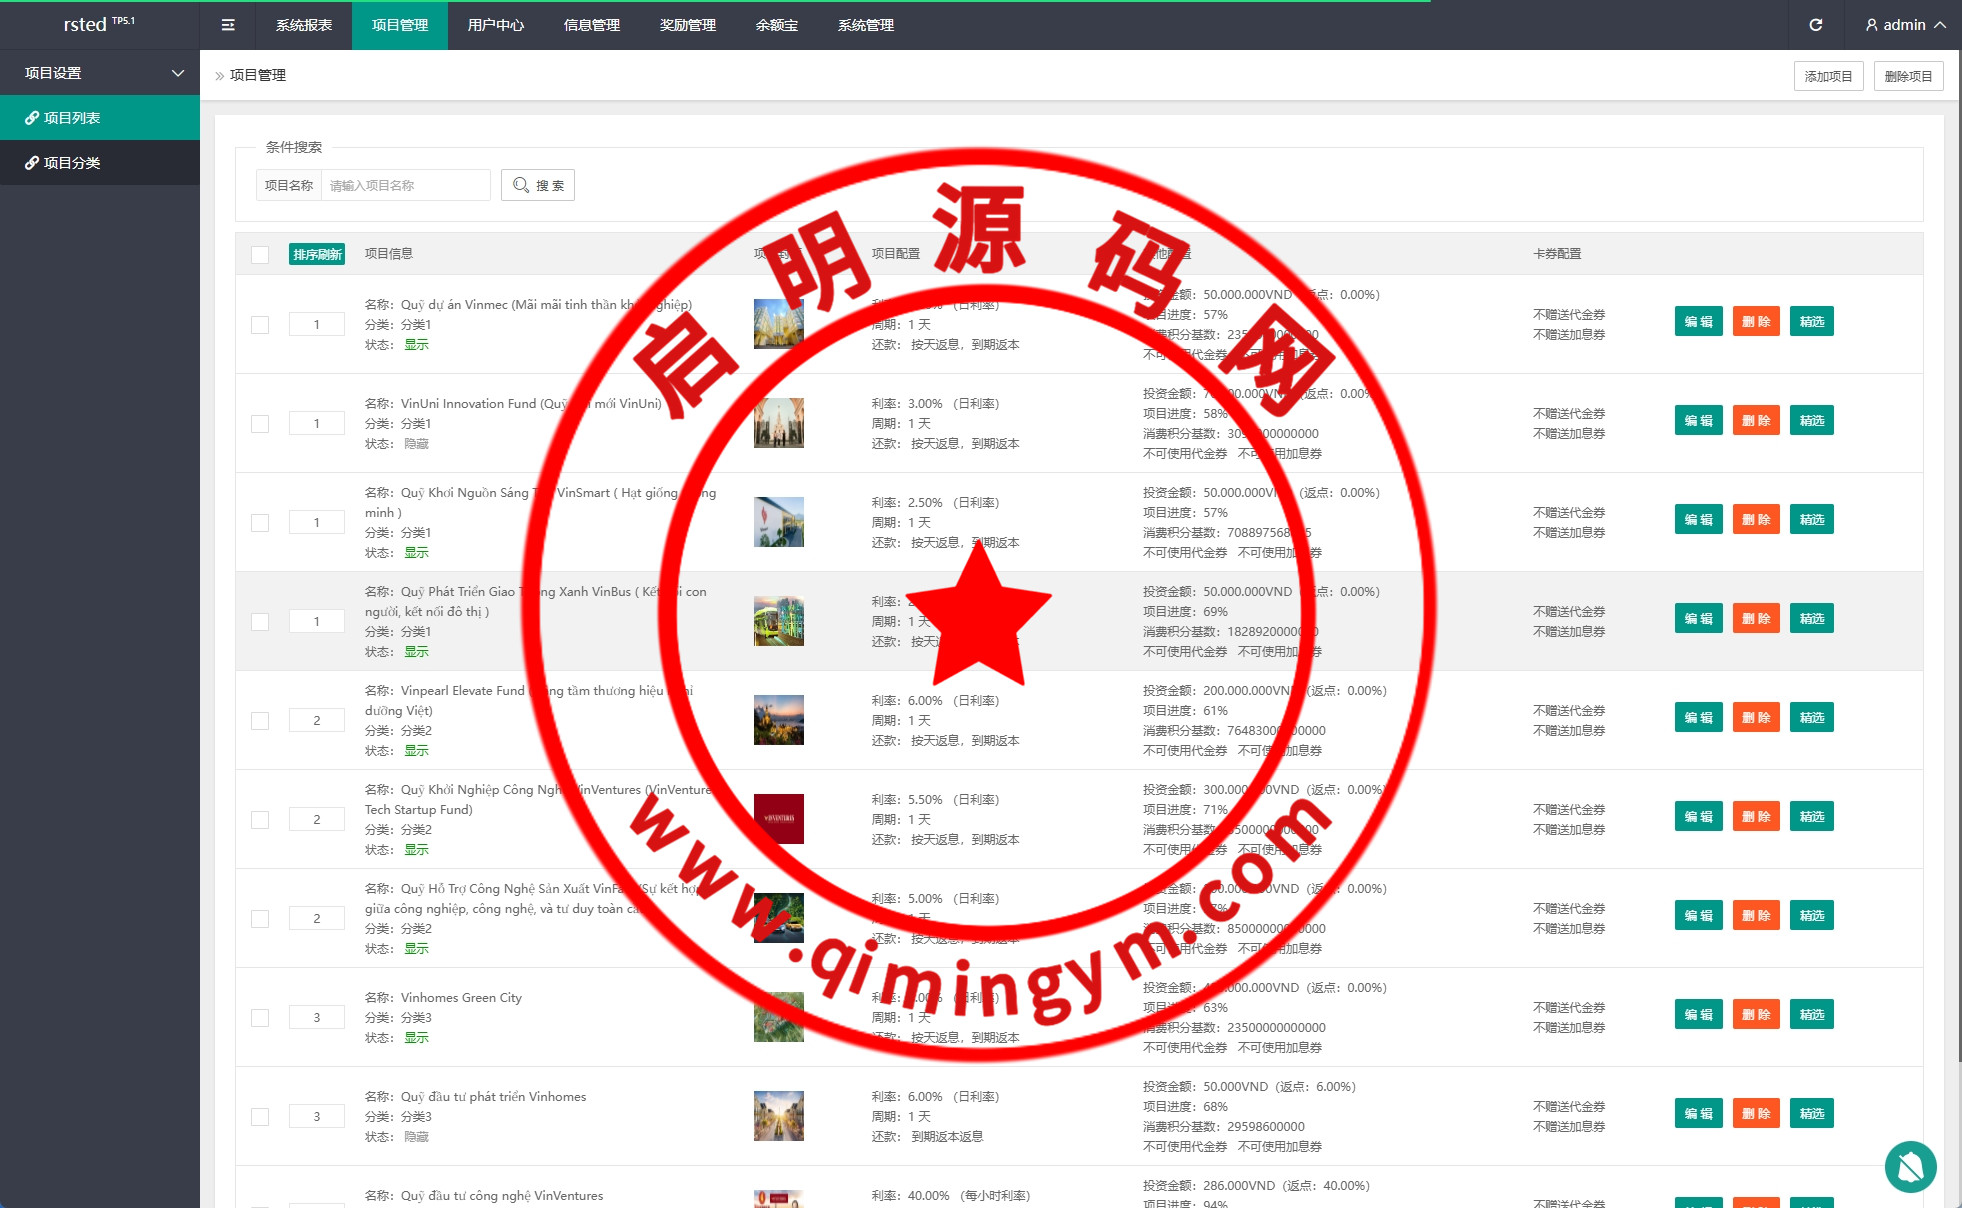Toggle the select-all checkbox in table header
The image size is (1962, 1208).
click(260, 254)
